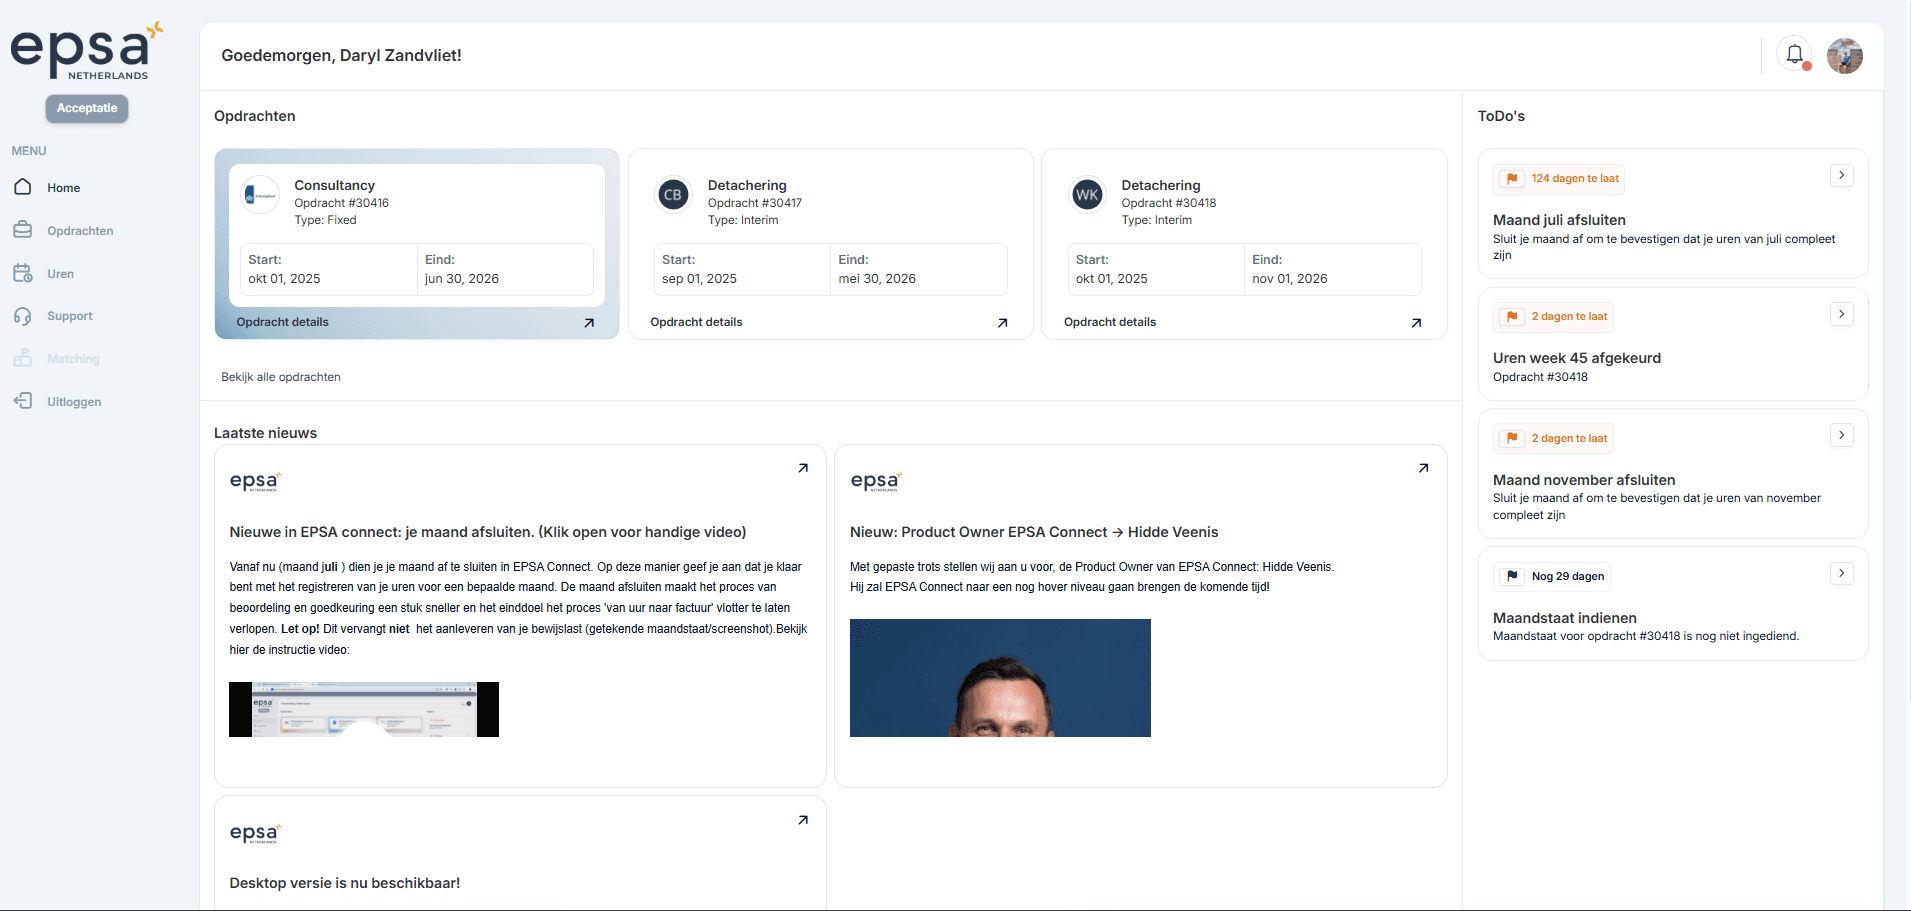Open the 'je maand afsluiten' news arrow icon

point(803,468)
